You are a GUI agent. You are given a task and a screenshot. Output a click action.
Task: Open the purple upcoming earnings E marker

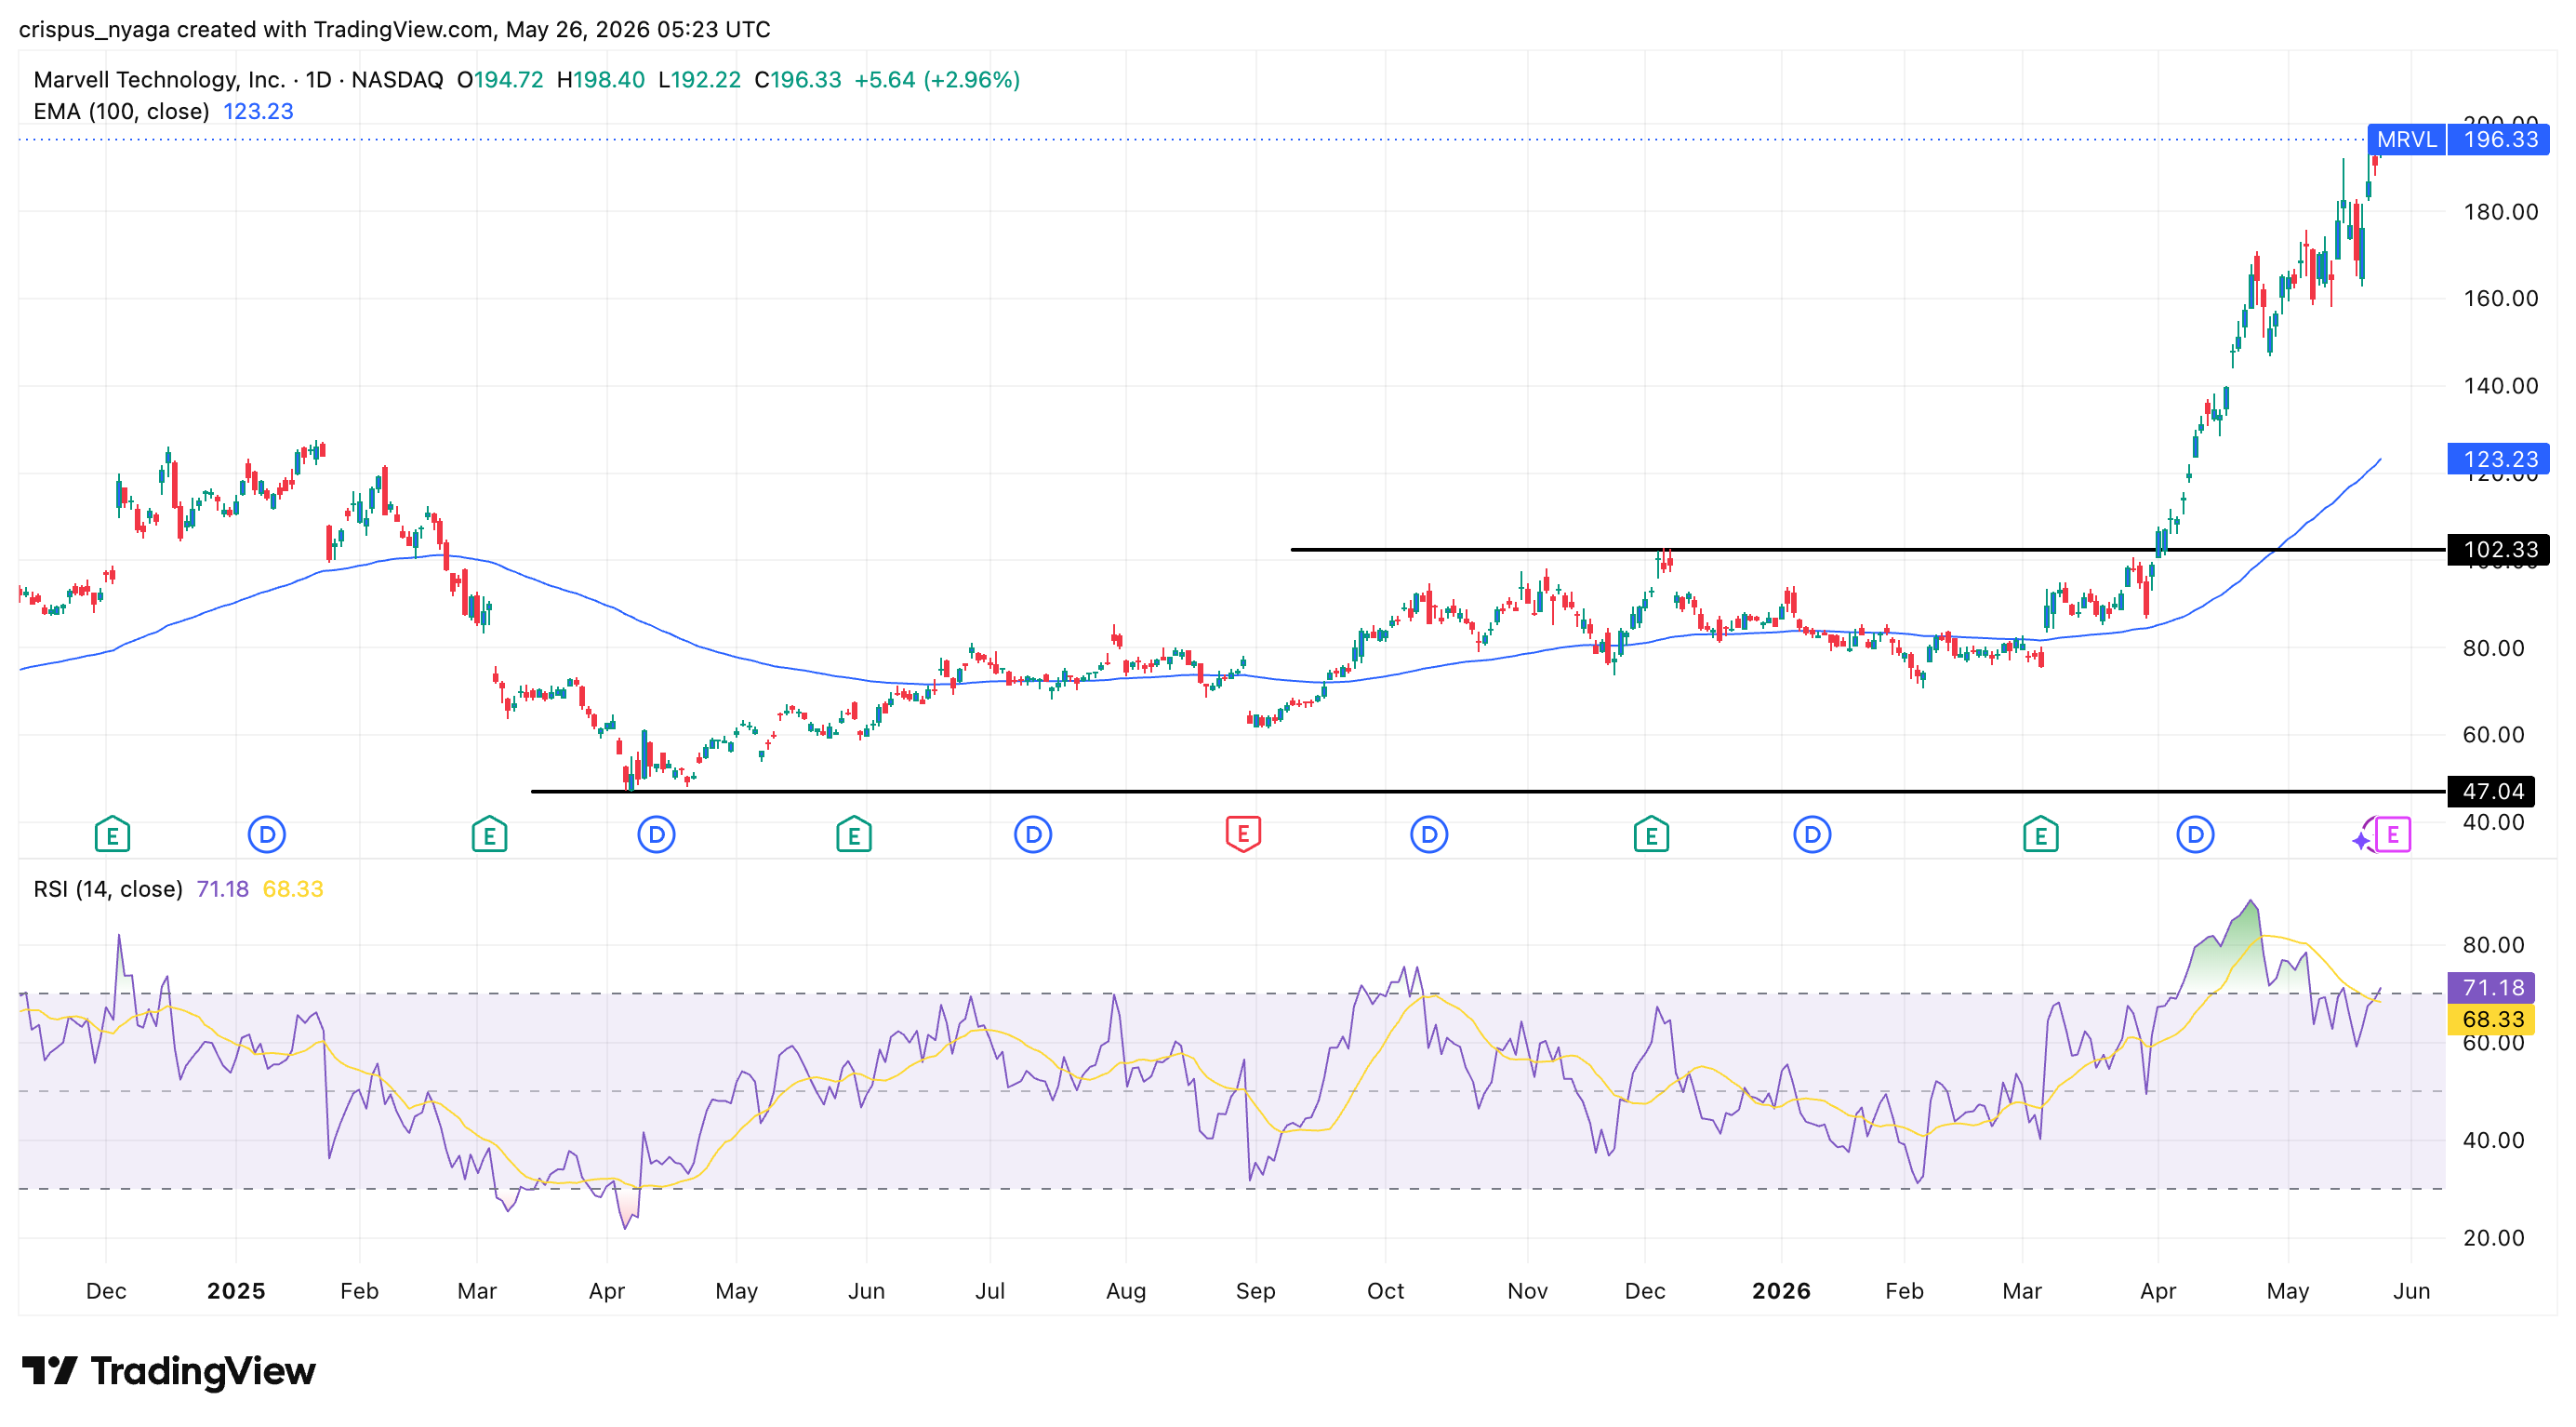pyautogui.click(x=2393, y=834)
